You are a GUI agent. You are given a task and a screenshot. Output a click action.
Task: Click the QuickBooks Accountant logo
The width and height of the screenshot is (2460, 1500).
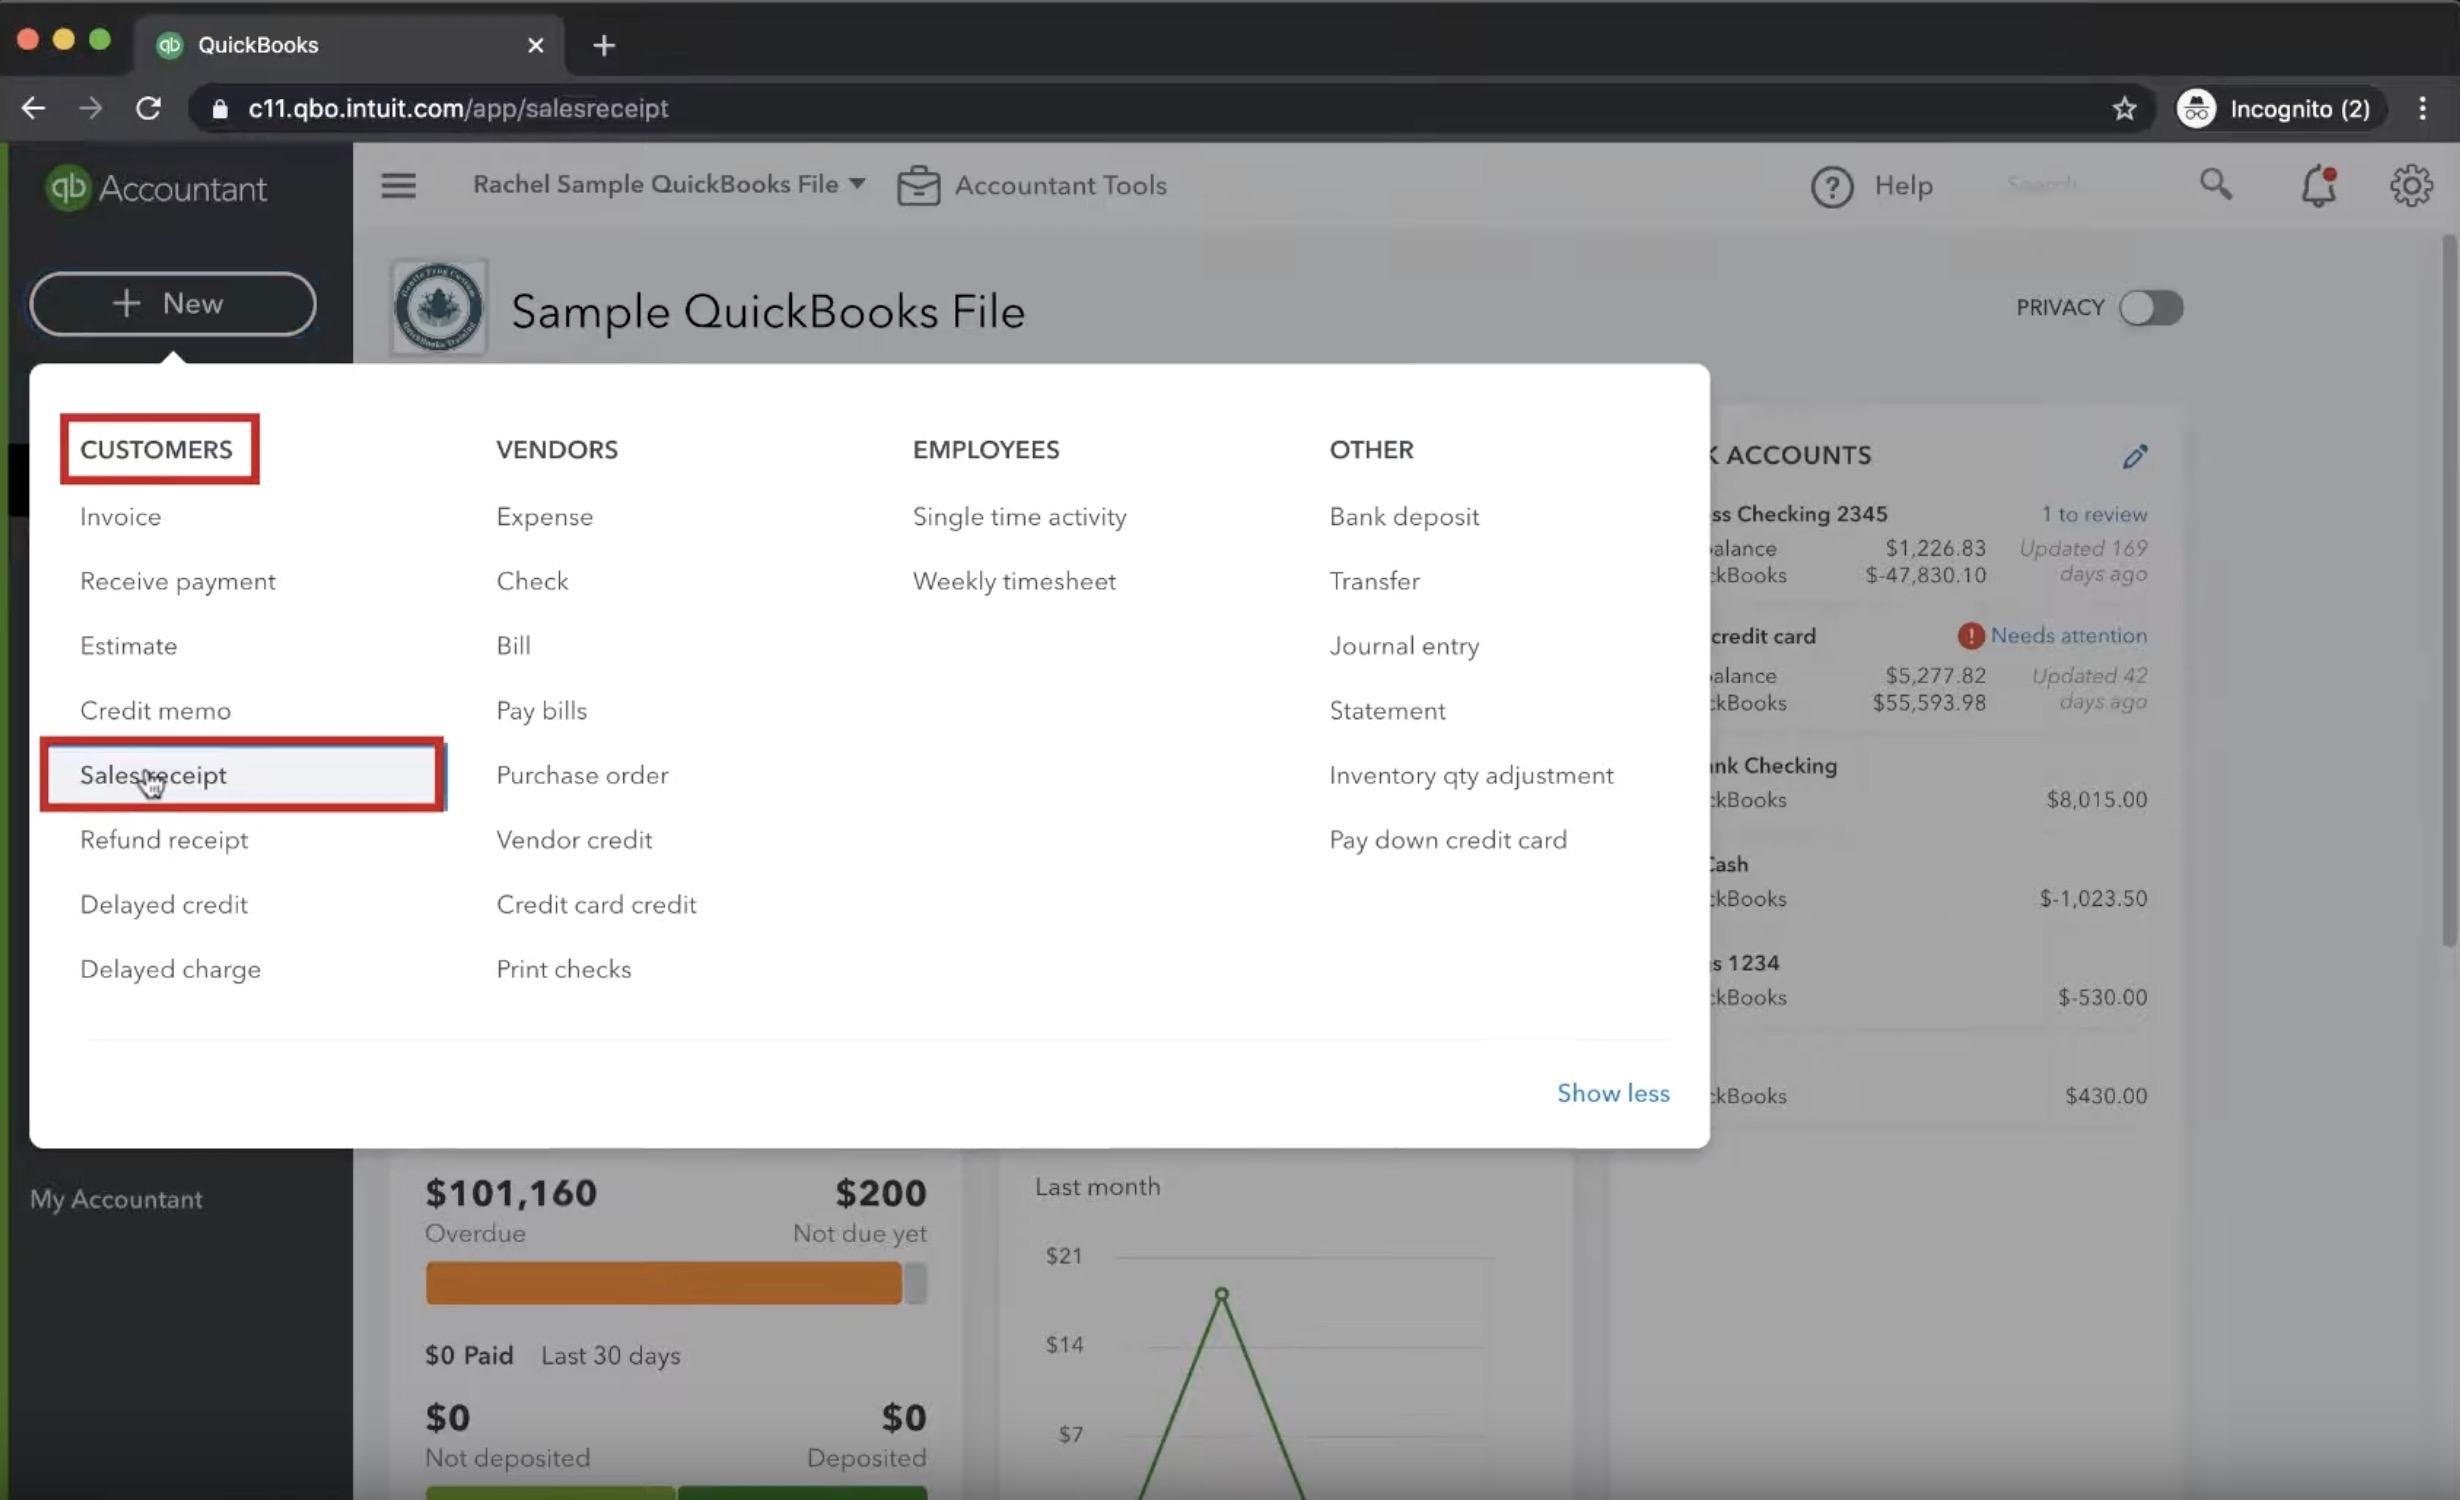156,188
